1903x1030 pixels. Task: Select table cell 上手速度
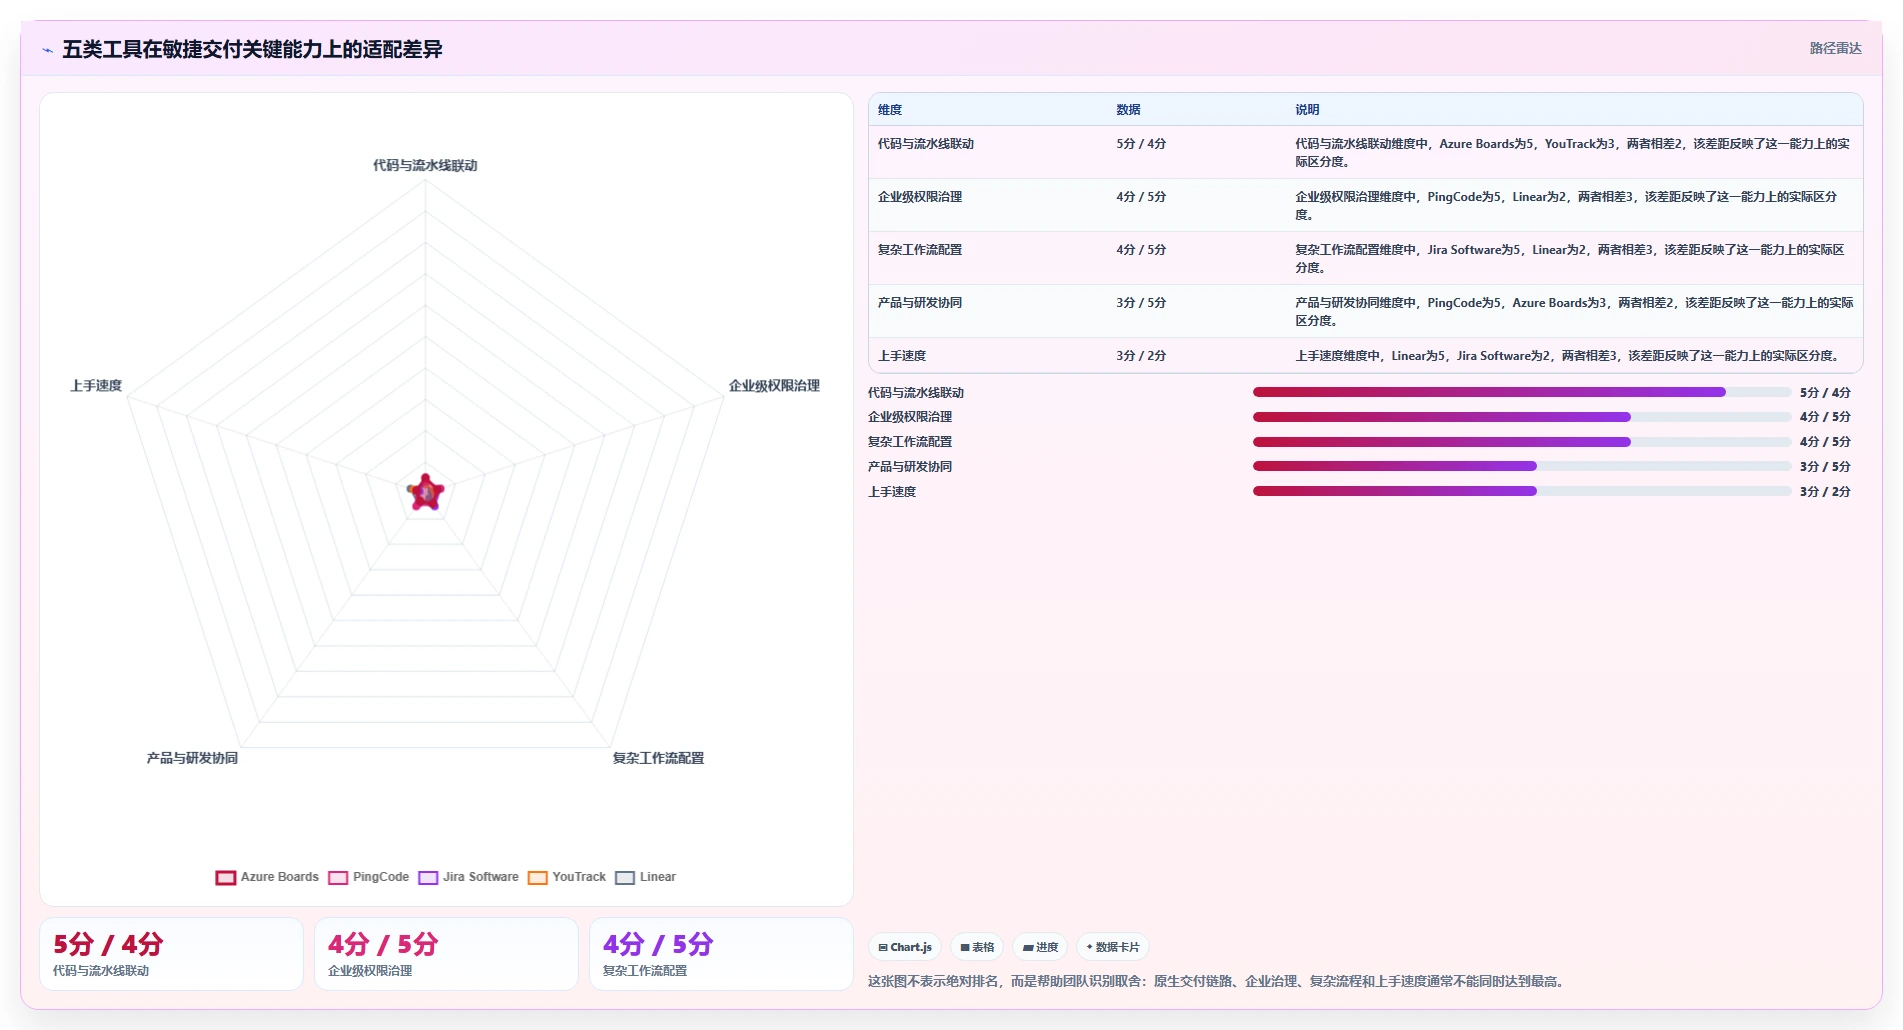[902, 356]
